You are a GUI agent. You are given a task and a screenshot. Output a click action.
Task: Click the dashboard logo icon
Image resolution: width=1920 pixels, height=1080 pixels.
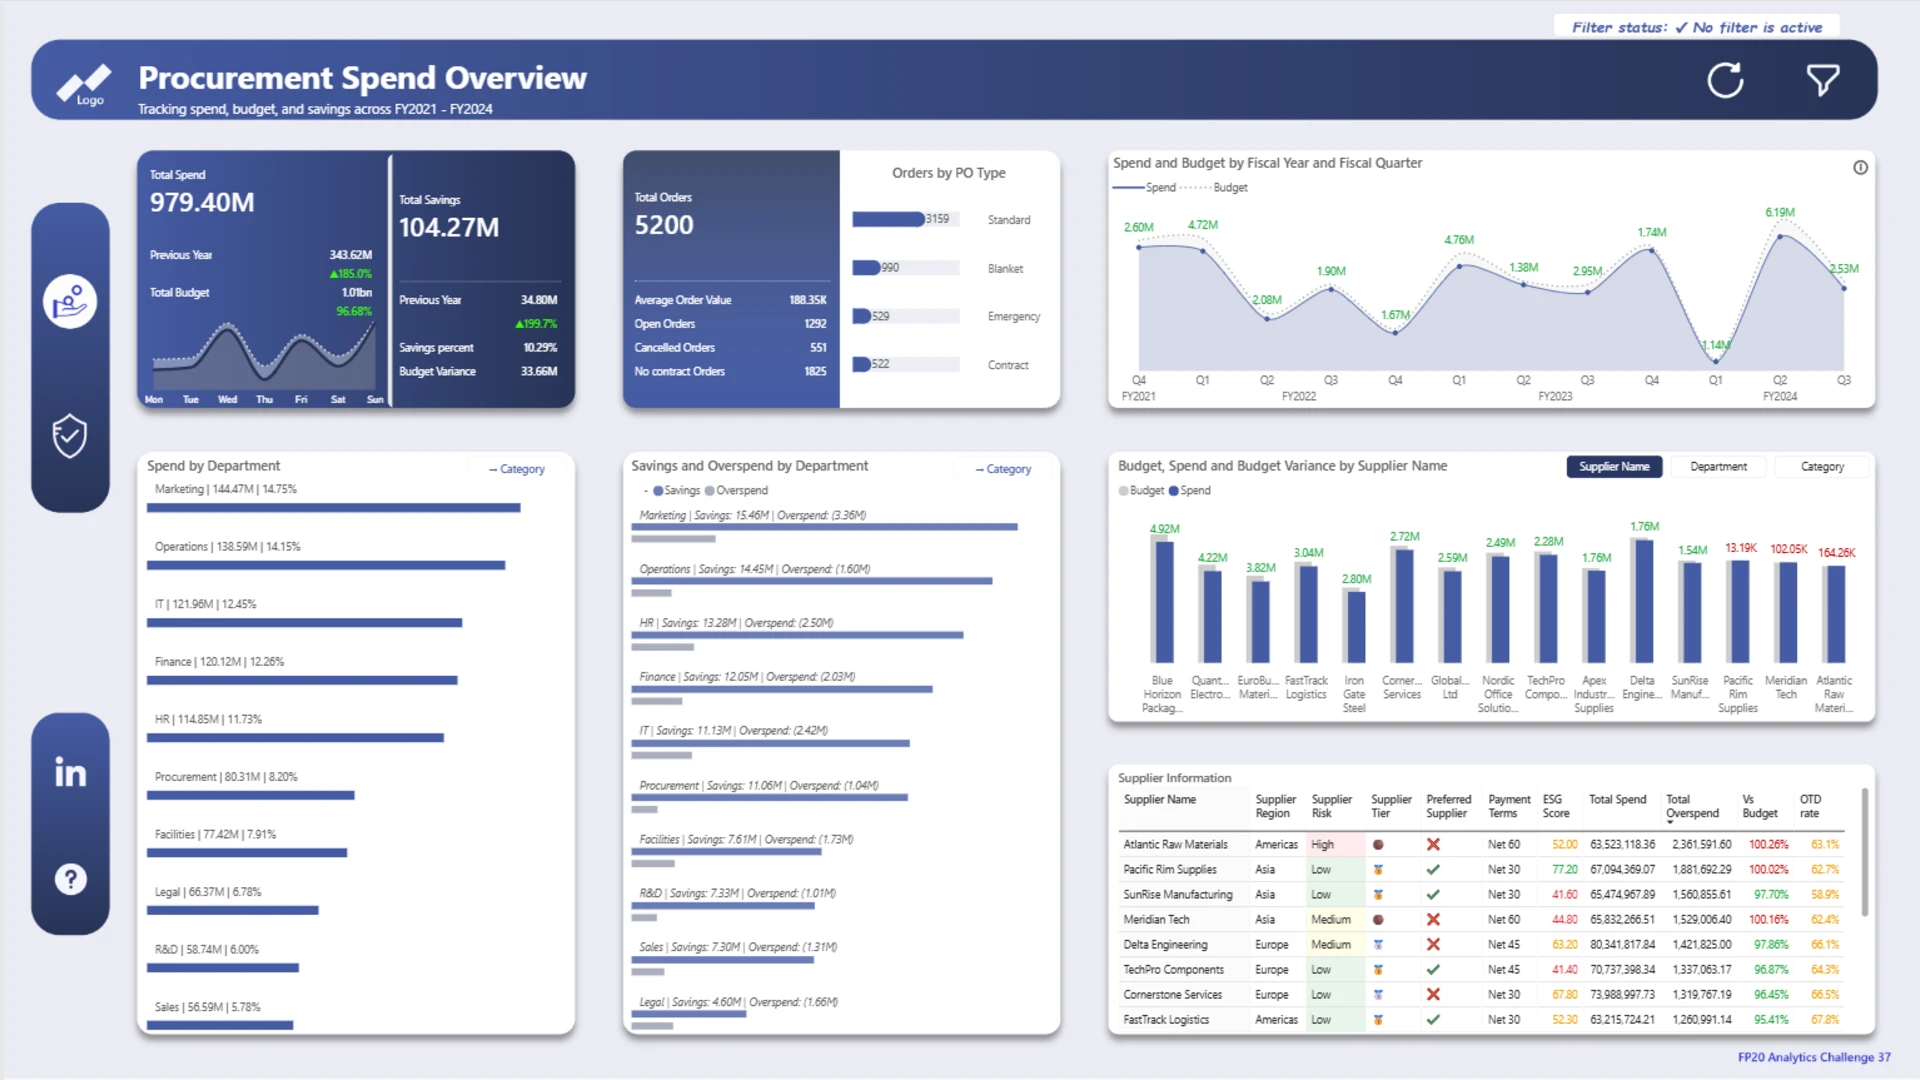coord(84,84)
